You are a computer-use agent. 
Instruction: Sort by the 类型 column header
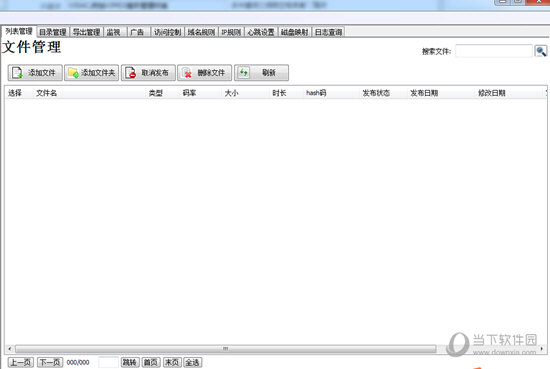point(156,93)
